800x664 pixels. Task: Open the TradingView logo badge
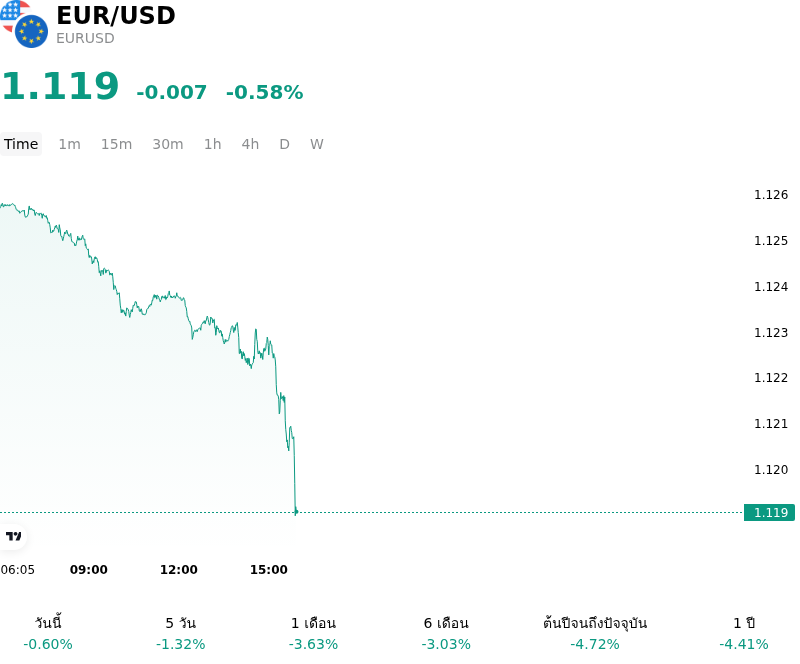pos(13,536)
